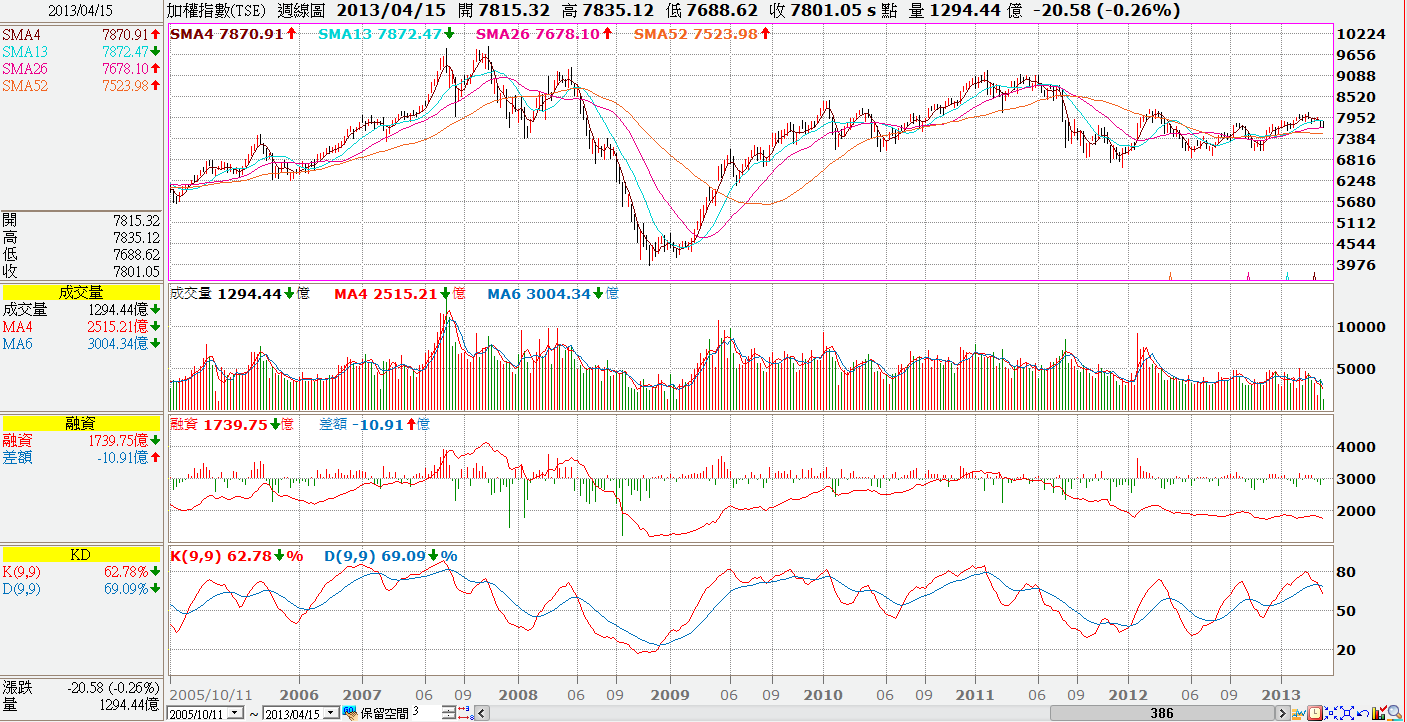This screenshot has height=722, width=1407.
Task: Select the 成交量 yellow panel header
Action: coord(81,292)
